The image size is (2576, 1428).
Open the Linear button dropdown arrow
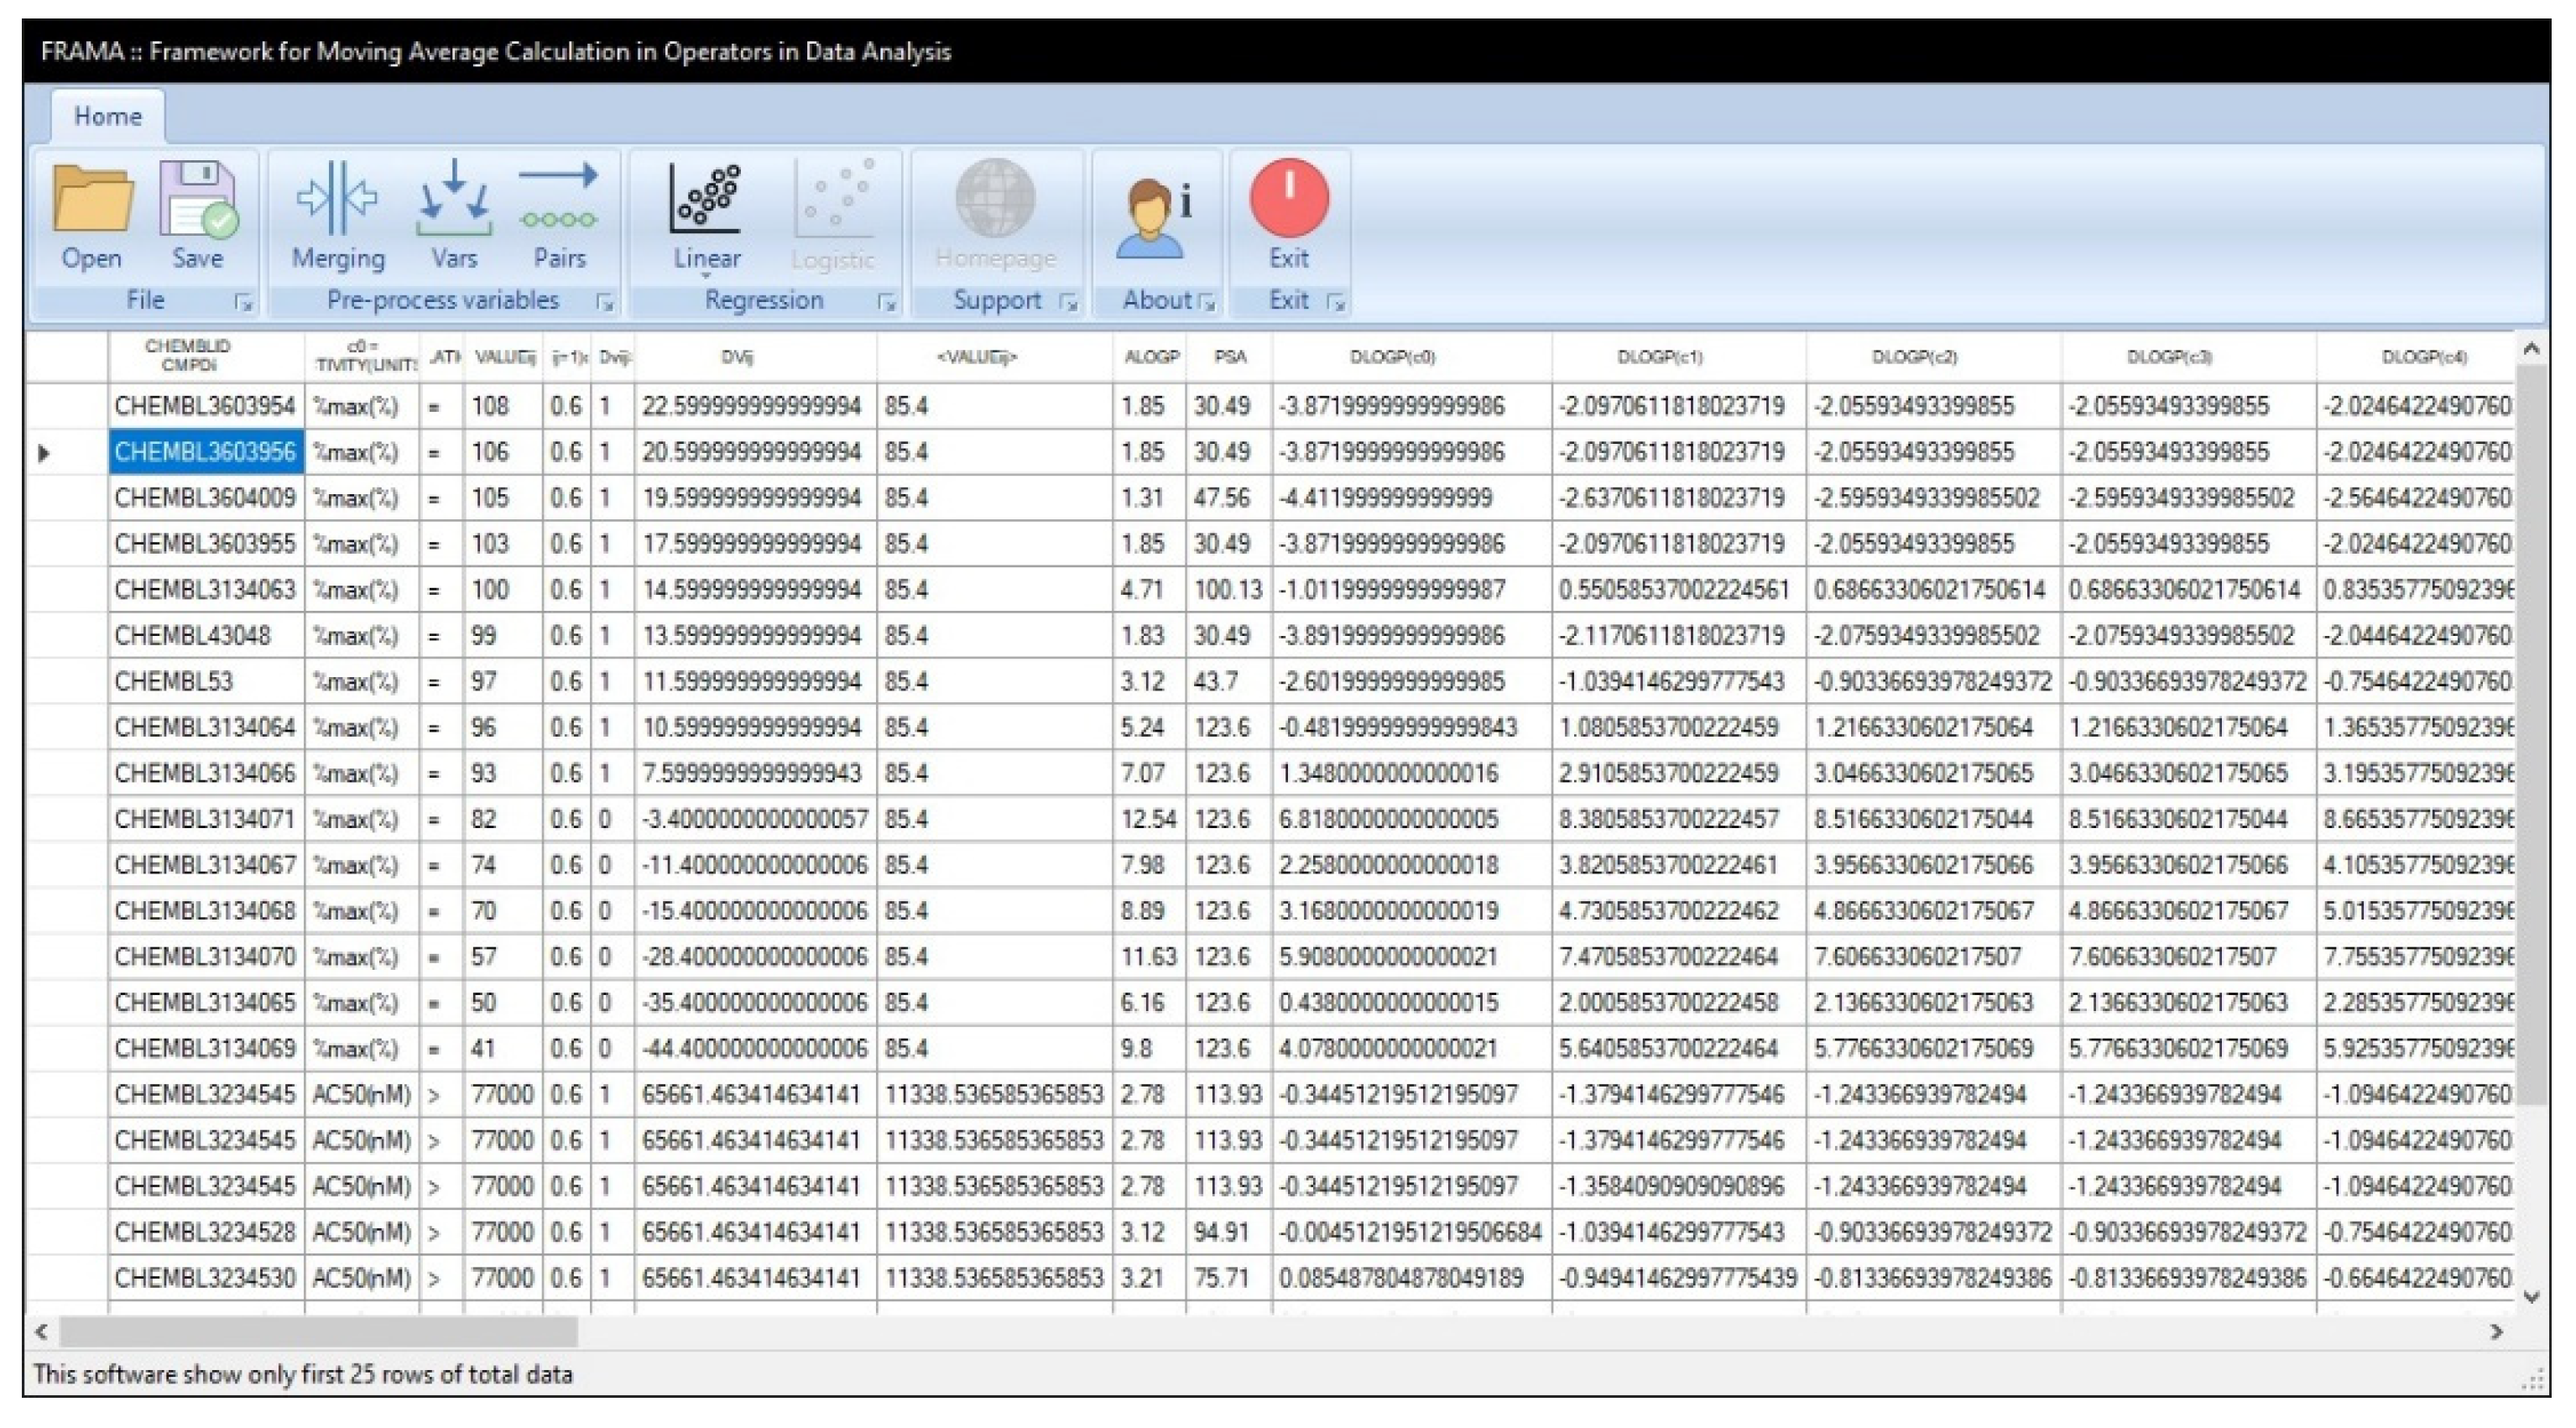coord(706,277)
